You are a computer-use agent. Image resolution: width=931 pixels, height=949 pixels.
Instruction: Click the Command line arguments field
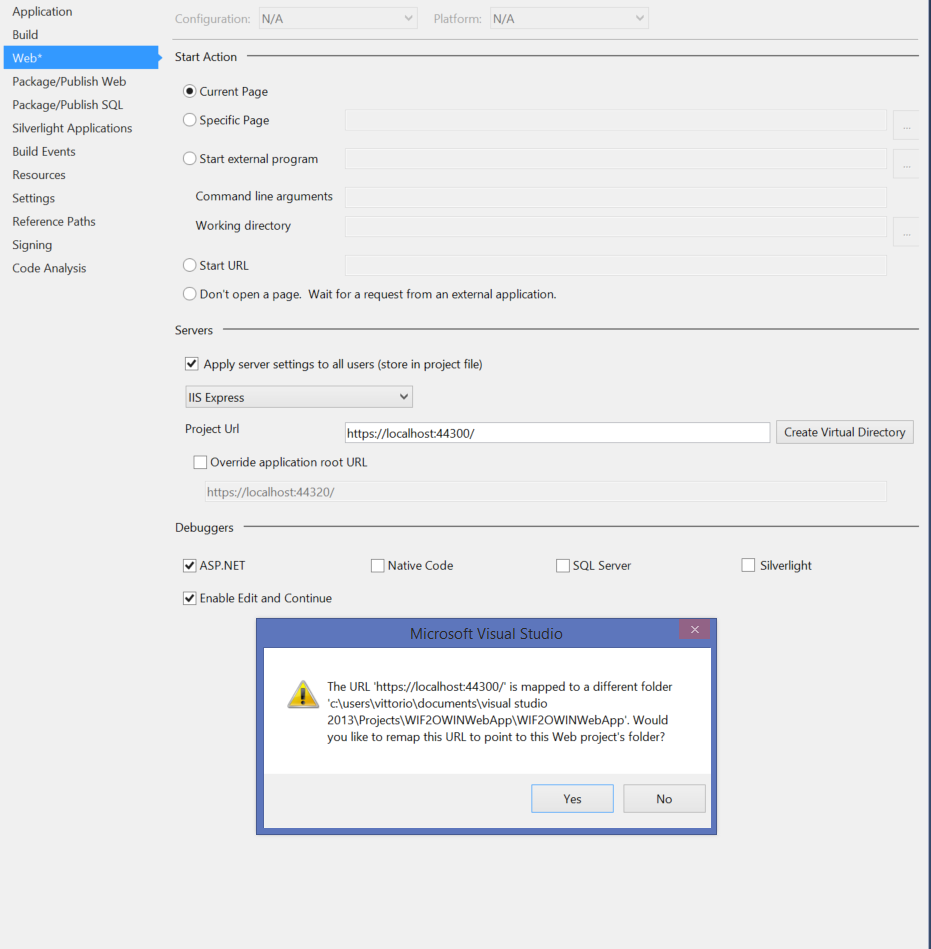[x=616, y=197]
